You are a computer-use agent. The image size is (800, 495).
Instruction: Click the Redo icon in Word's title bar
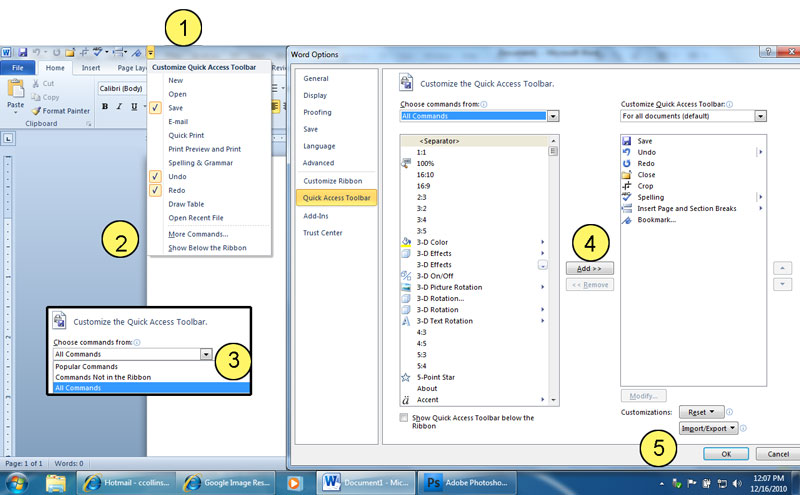(x=57, y=52)
